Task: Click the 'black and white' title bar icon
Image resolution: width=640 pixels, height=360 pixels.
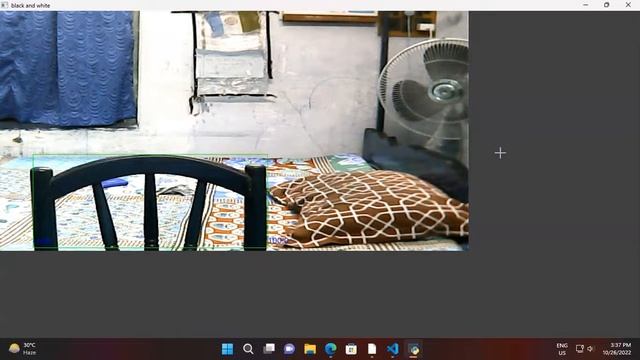Action: coord(4,5)
